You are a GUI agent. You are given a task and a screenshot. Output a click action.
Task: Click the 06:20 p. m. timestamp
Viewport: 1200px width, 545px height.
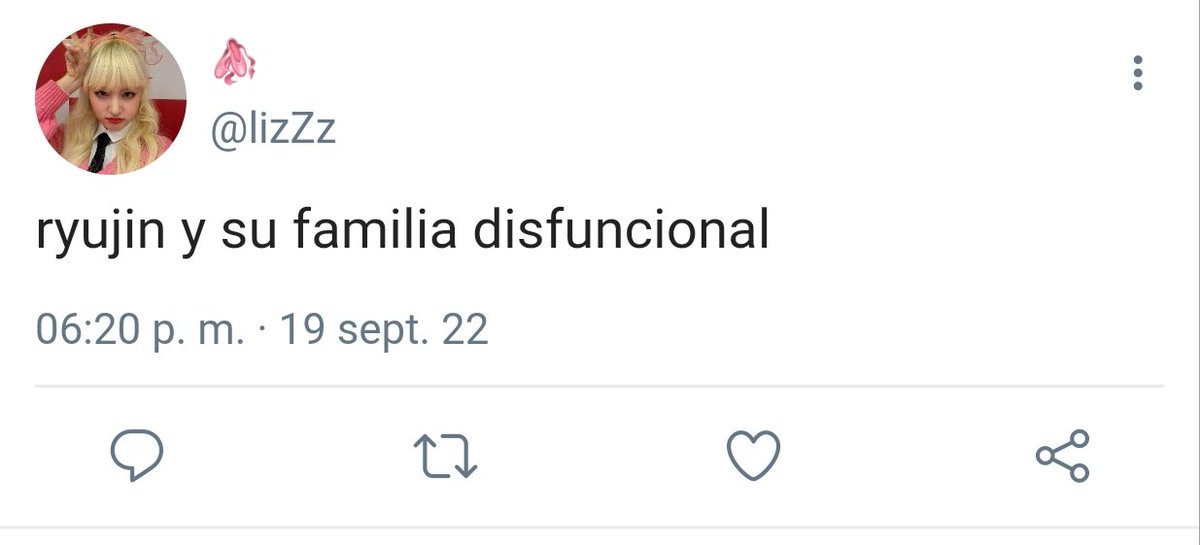click(140, 329)
